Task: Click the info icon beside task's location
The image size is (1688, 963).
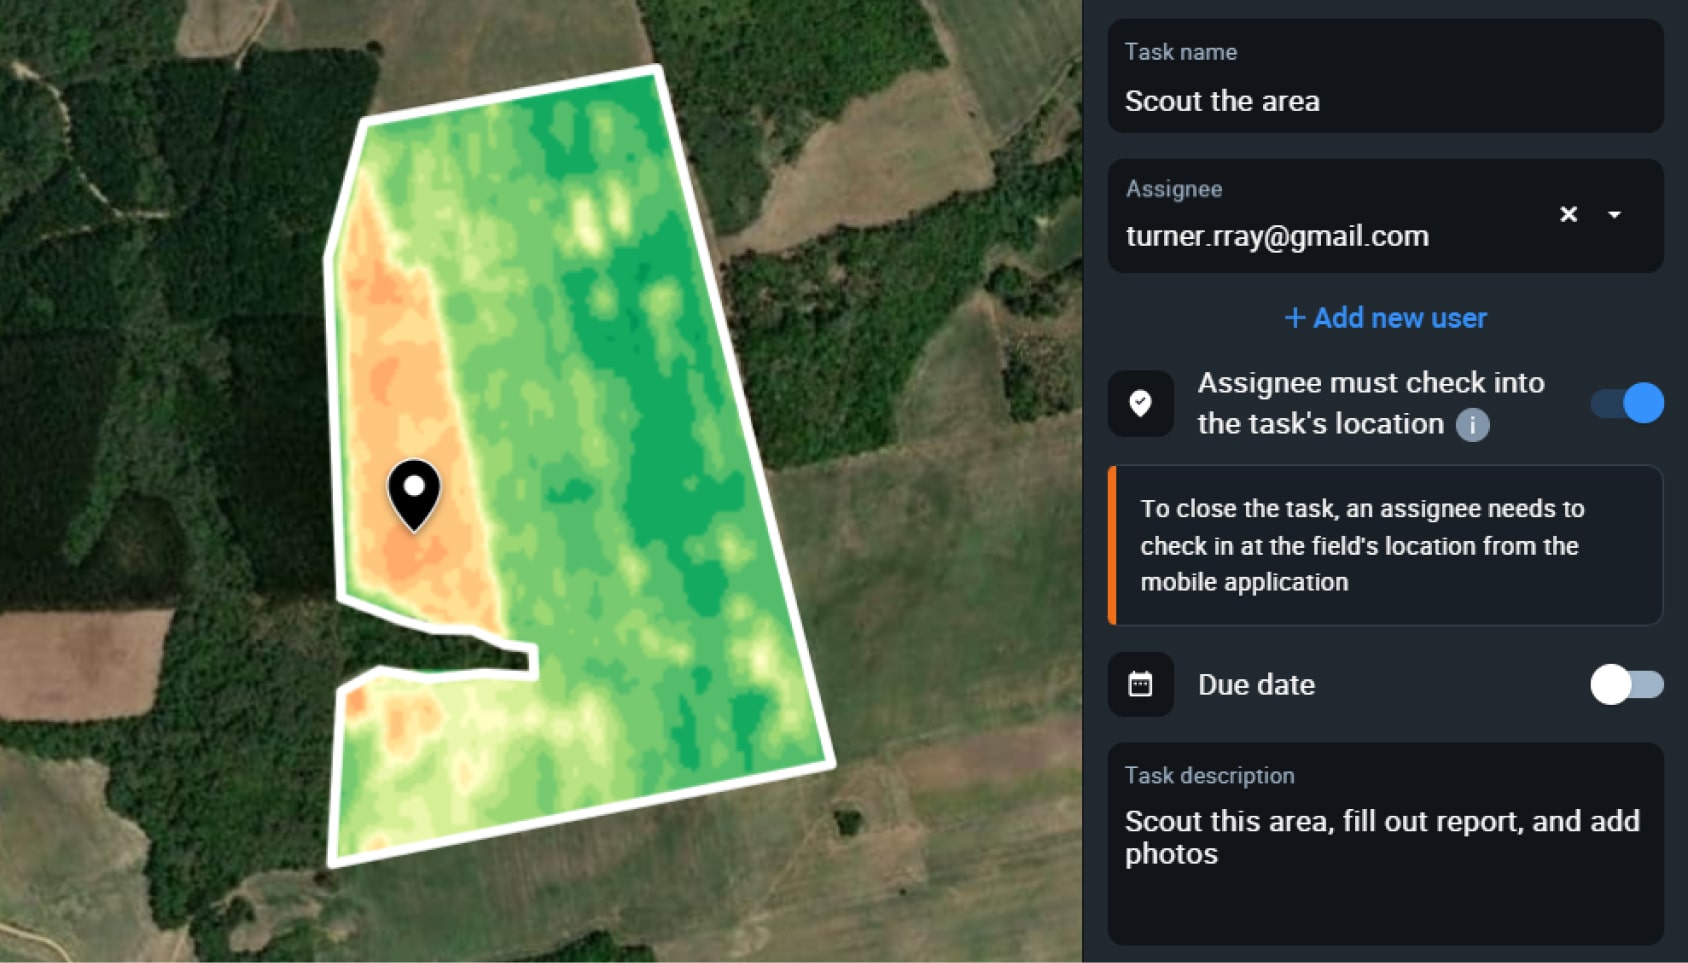Action: pos(1472,425)
